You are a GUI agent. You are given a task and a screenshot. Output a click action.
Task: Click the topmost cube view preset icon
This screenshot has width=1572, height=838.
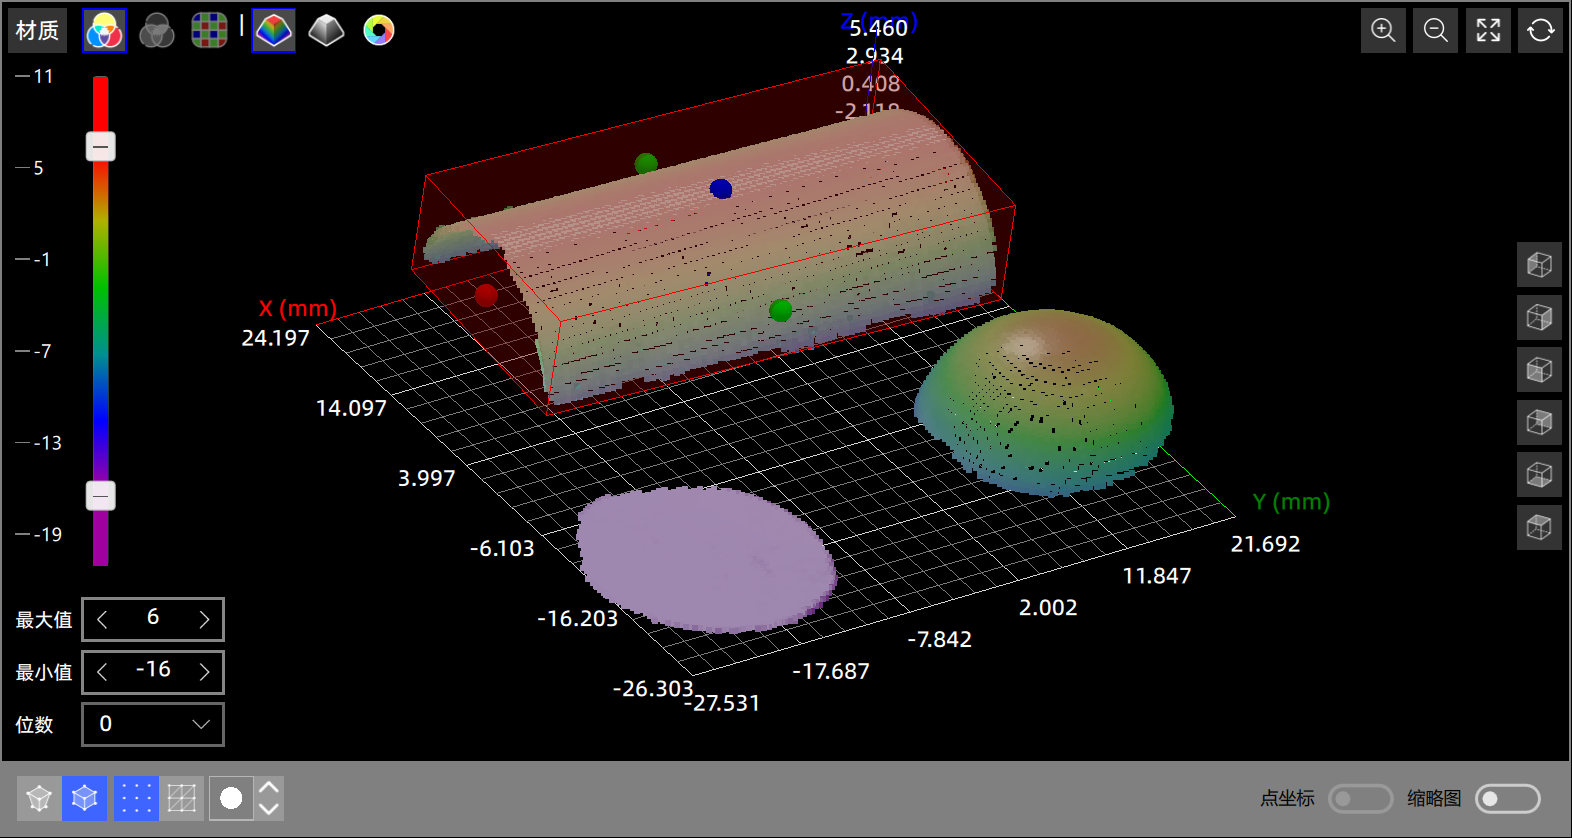coord(1539,265)
